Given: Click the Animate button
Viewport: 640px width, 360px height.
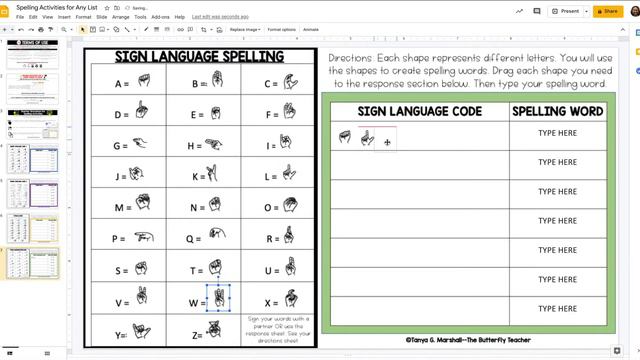Looking at the screenshot, I should [x=311, y=30].
